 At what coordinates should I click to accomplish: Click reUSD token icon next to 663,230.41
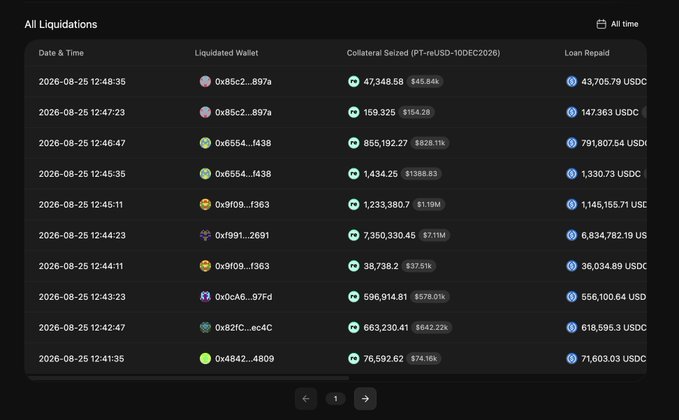point(354,327)
